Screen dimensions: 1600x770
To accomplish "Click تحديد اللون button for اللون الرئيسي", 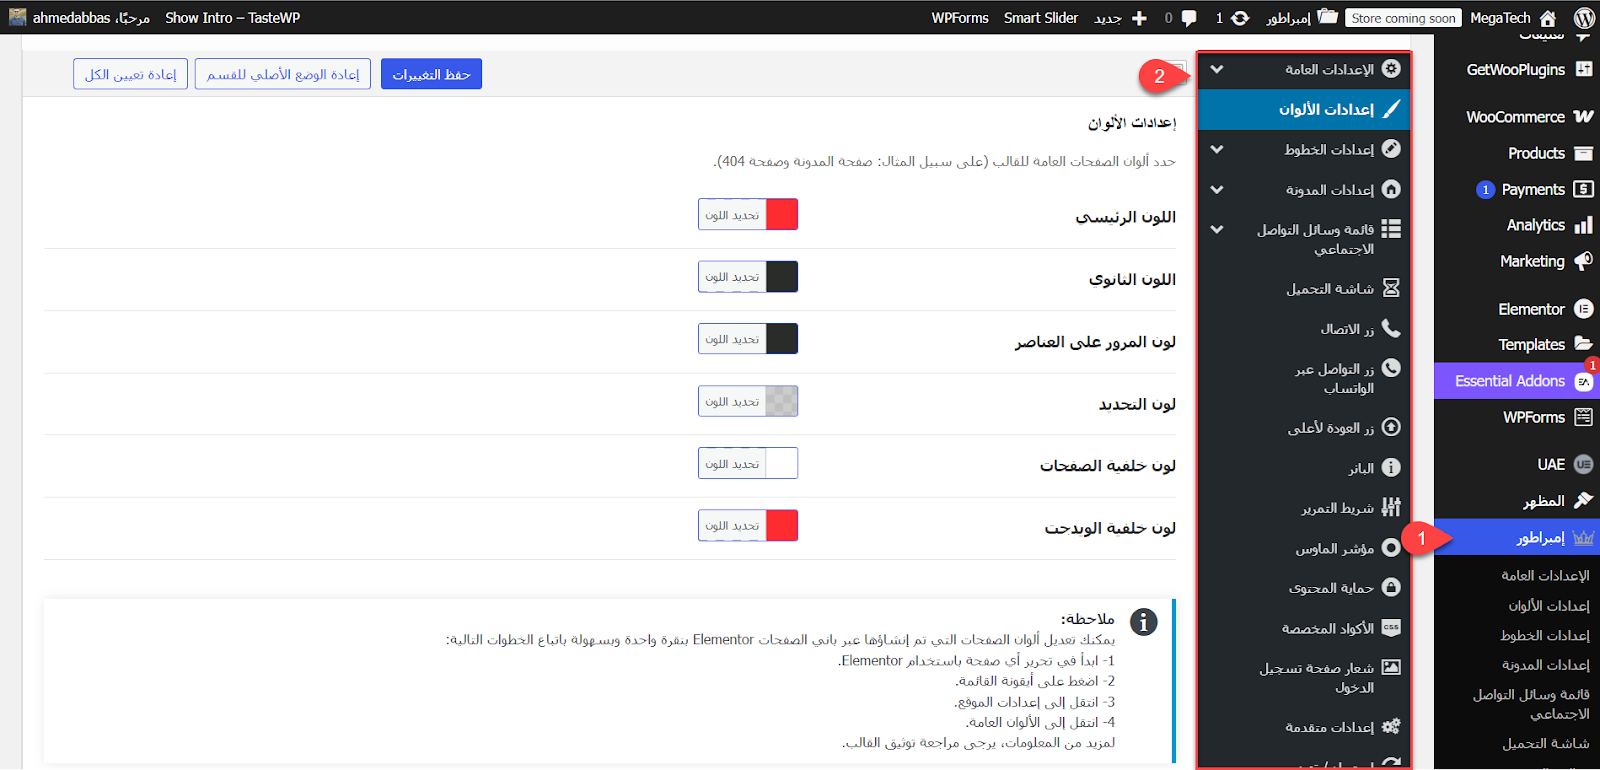I will [732, 215].
